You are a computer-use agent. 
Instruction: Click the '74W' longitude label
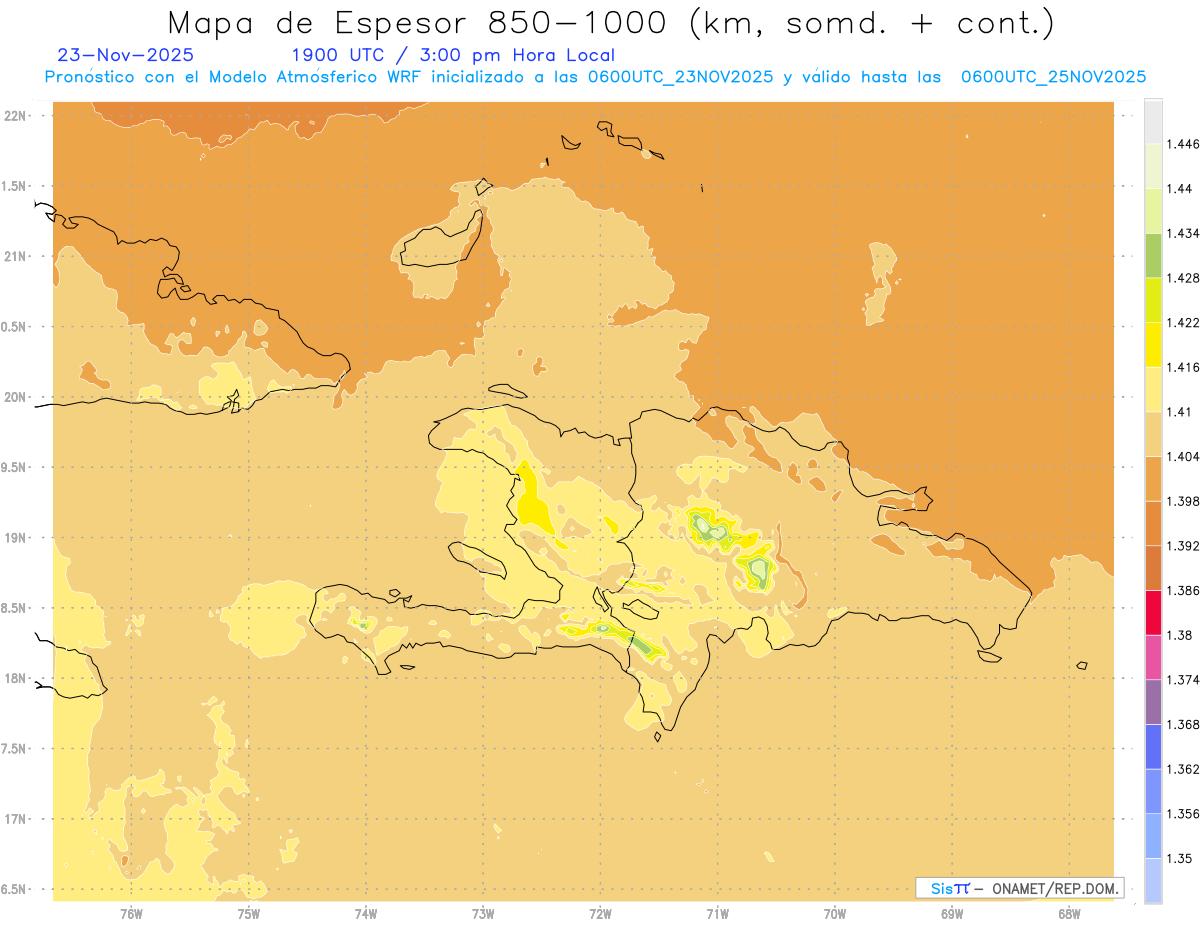[x=366, y=913]
